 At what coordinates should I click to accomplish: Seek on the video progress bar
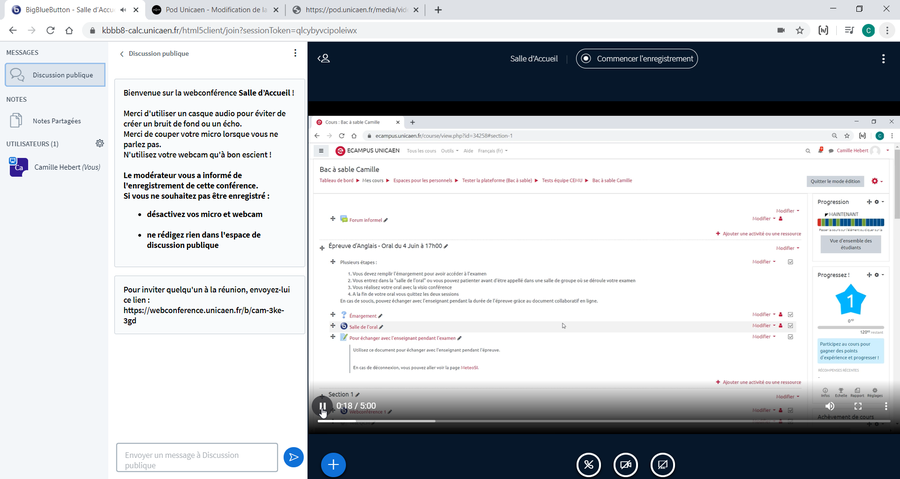606,421
